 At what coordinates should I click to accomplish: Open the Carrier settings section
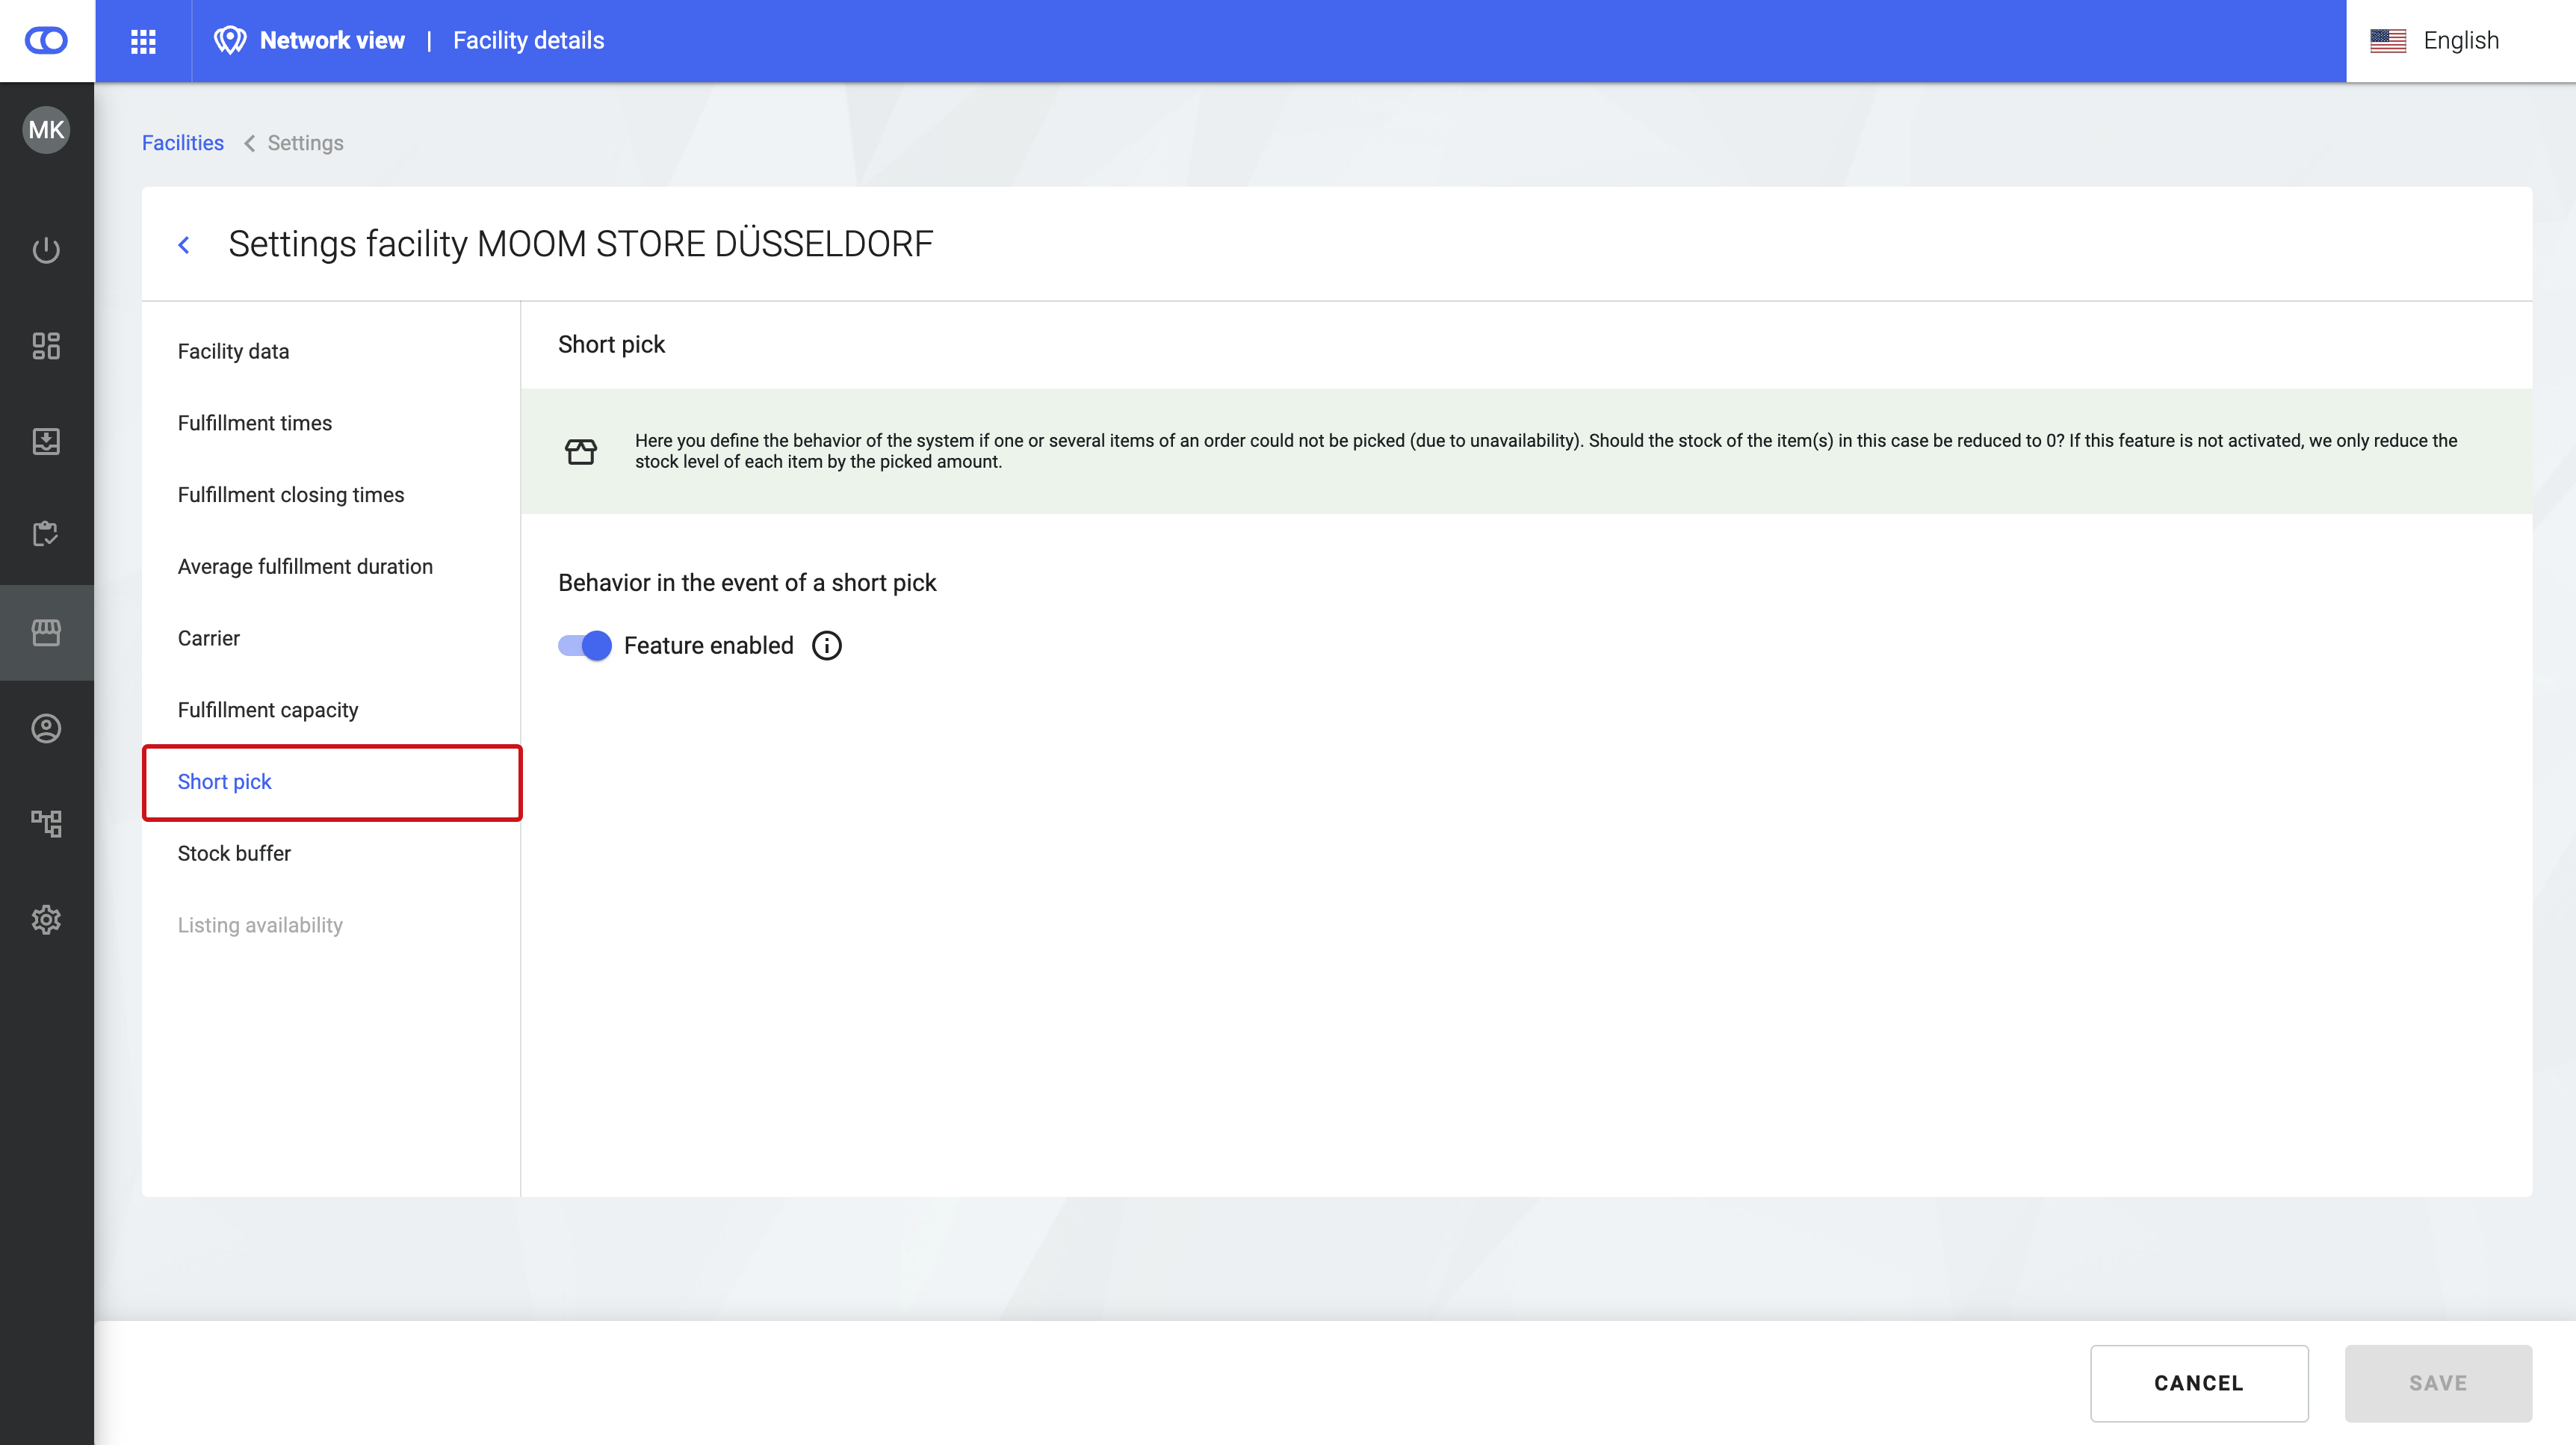(x=208, y=638)
